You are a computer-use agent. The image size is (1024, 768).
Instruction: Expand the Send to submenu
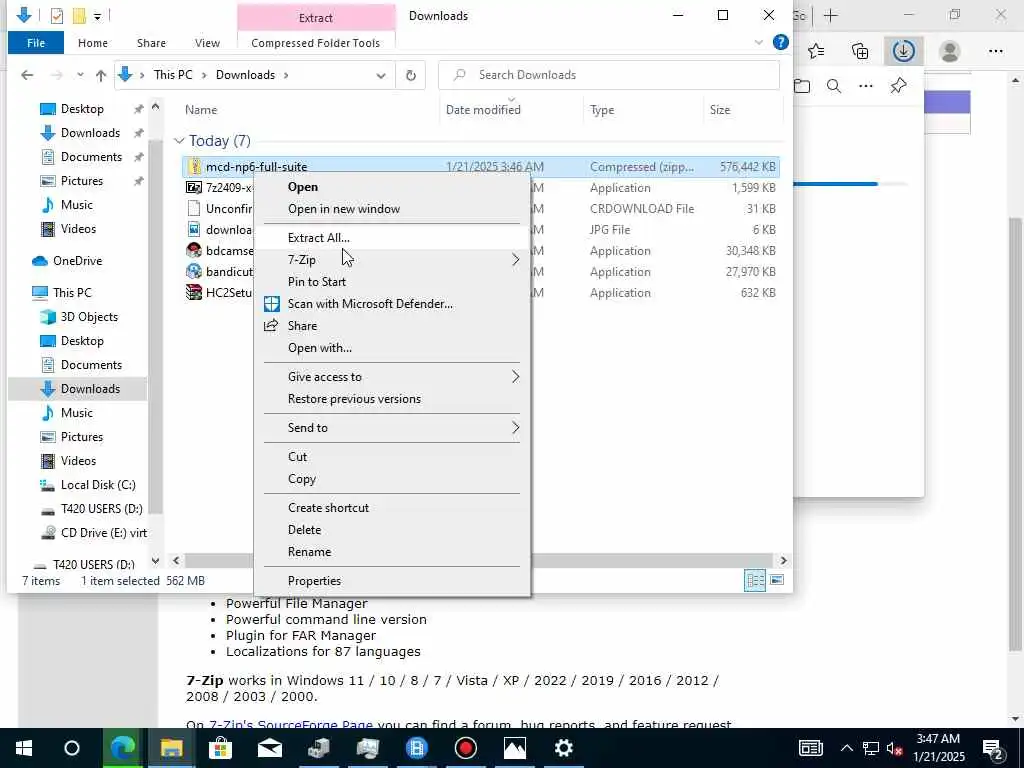point(392,428)
